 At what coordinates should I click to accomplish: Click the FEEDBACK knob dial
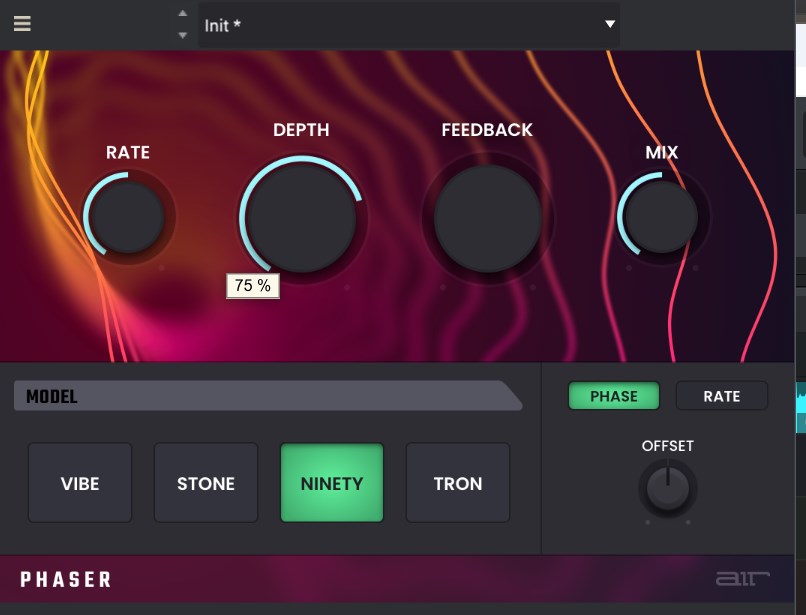pos(488,218)
